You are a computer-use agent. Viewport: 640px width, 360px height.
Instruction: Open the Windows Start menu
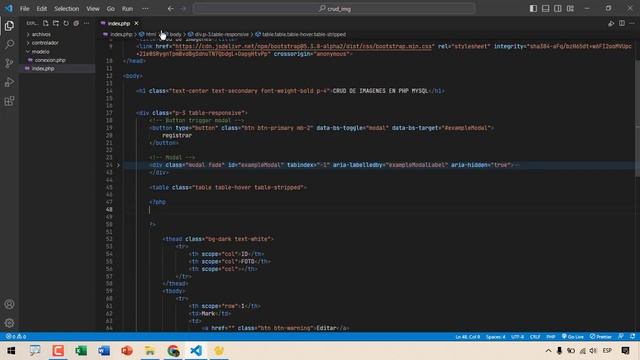[11, 351]
